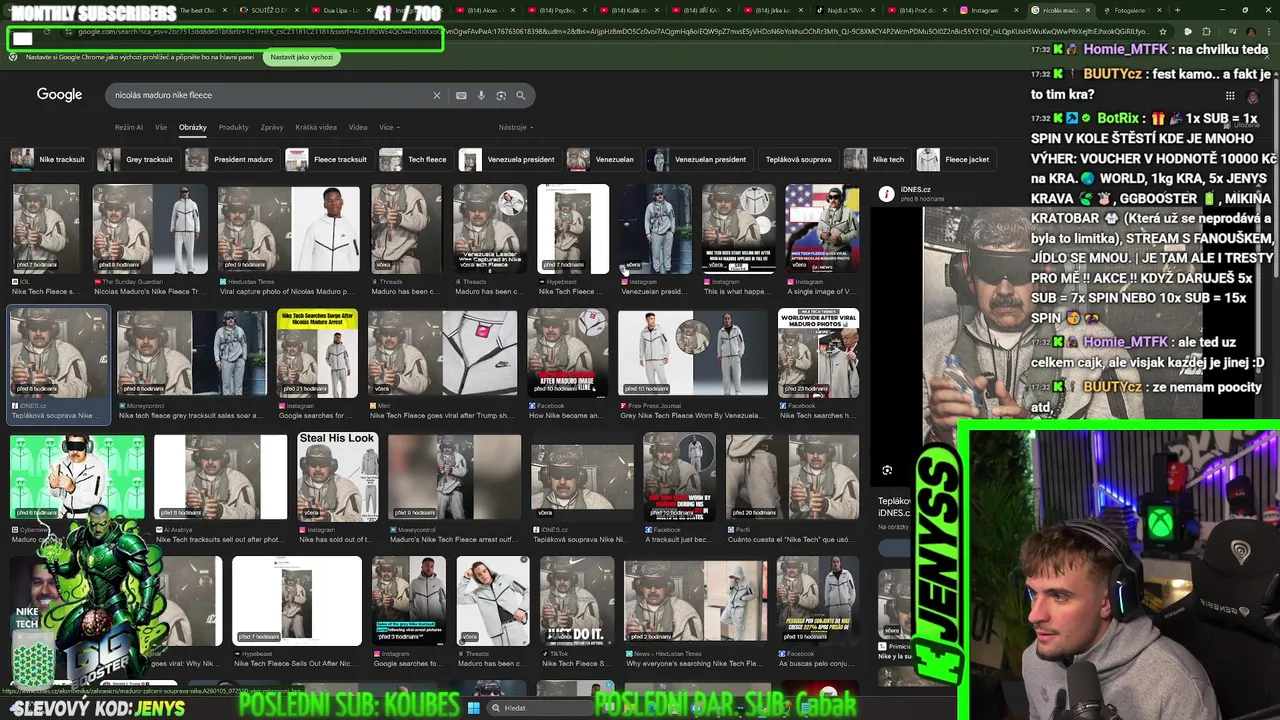Clear the search box with the X icon

436,95
